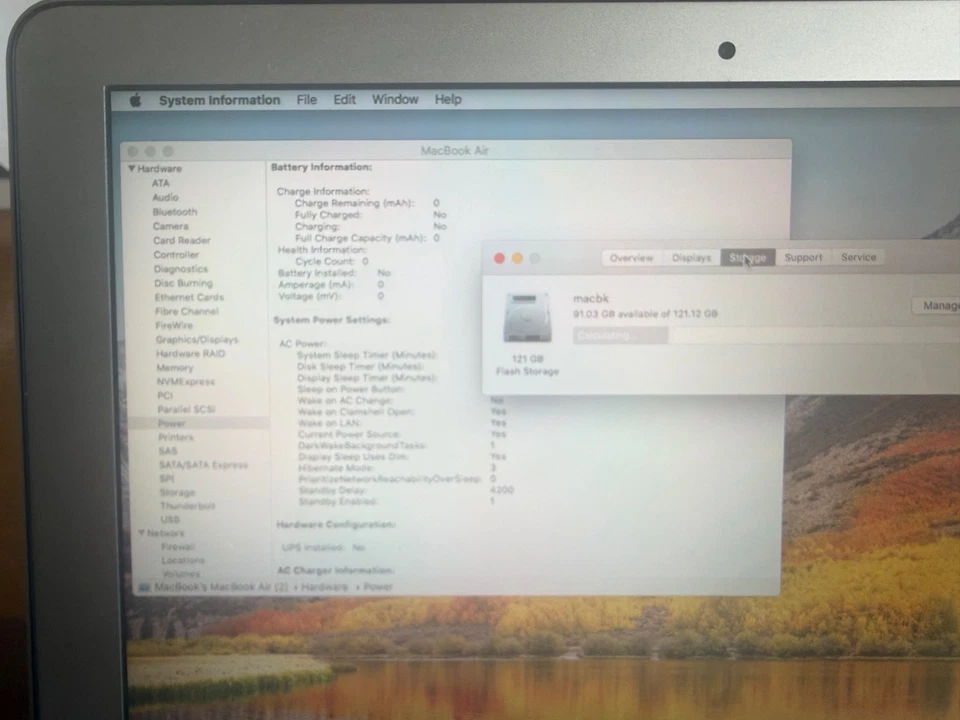Collapse the Hardware tree section
Image resolution: width=960 pixels, height=720 pixels.
(x=131, y=168)
